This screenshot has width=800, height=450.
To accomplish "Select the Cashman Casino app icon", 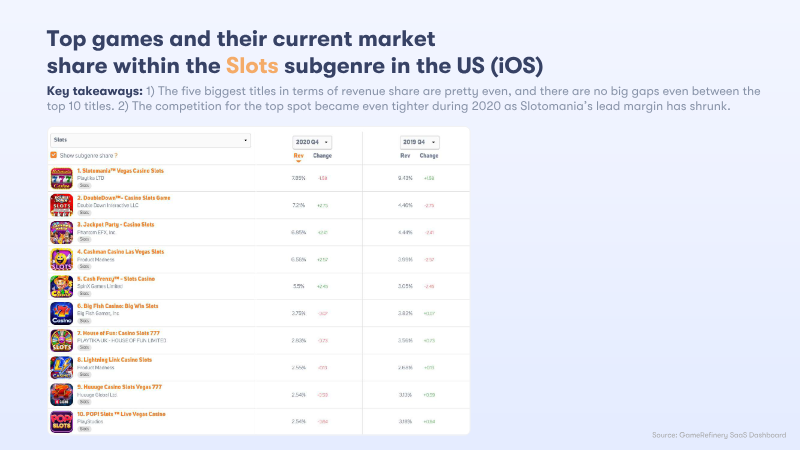I will tap(62, 260).
